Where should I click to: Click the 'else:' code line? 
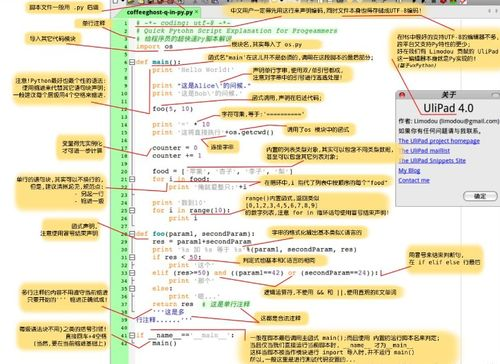coord(162,288)
